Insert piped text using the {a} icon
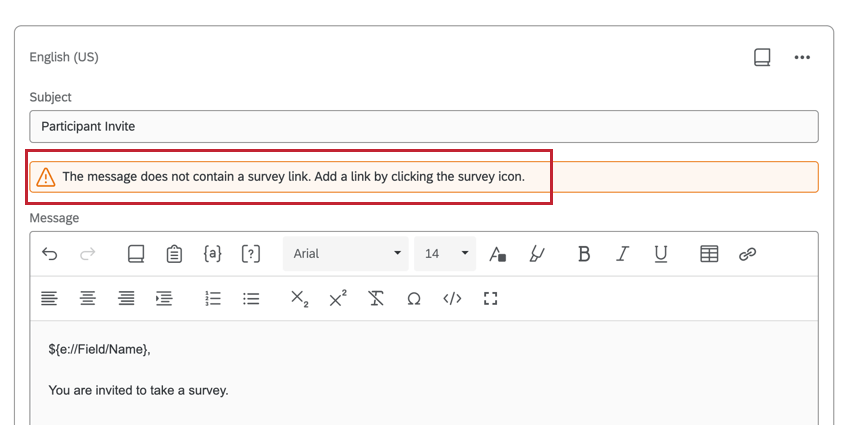Image resolution: width=850 pixels, height=425 pixels. (212, 254)
